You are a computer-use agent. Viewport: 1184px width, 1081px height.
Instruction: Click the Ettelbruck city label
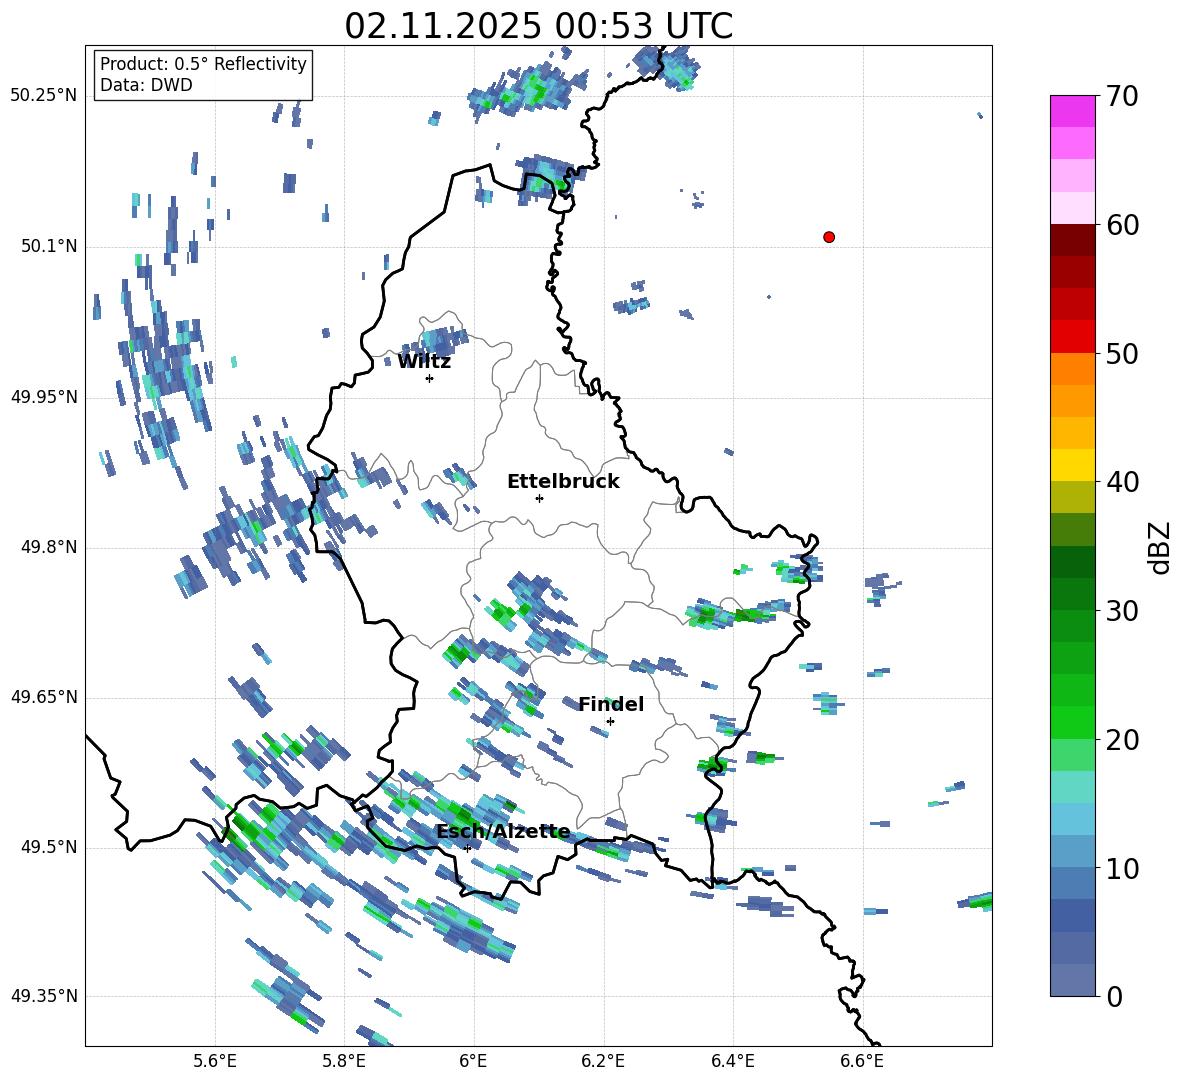[x=563, y=482]
